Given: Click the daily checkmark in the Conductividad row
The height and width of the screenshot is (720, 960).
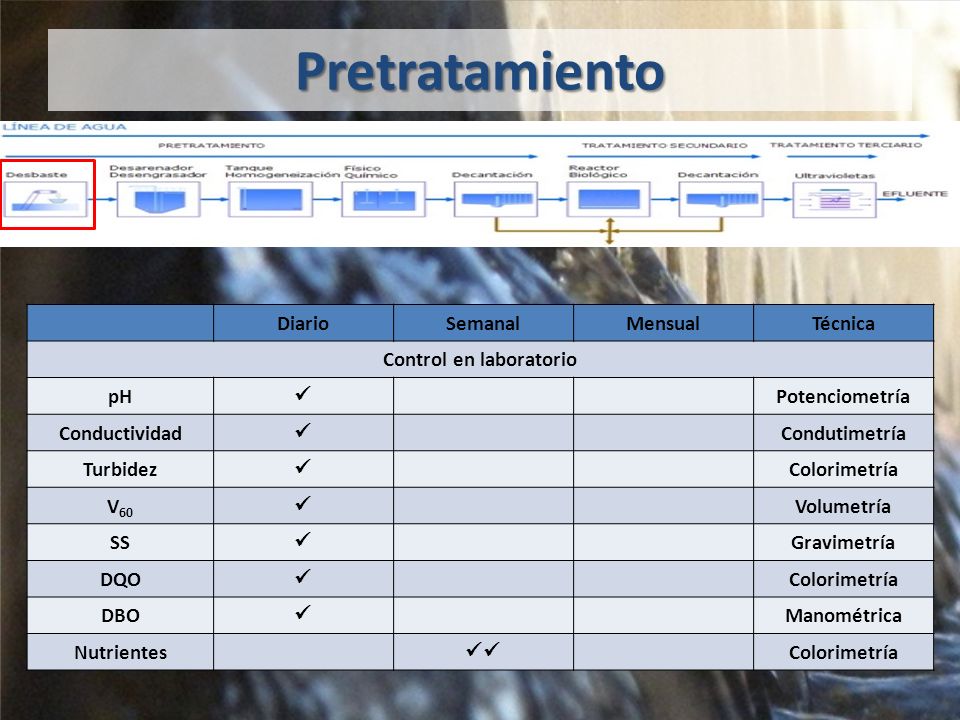Looking at the screenshot, I should tap(302, 430).
